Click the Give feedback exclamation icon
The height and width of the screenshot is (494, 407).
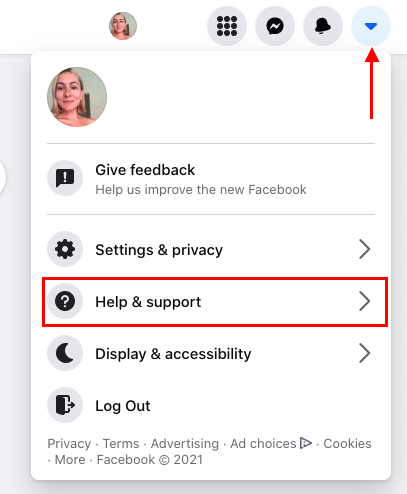[x=65, y=178]
